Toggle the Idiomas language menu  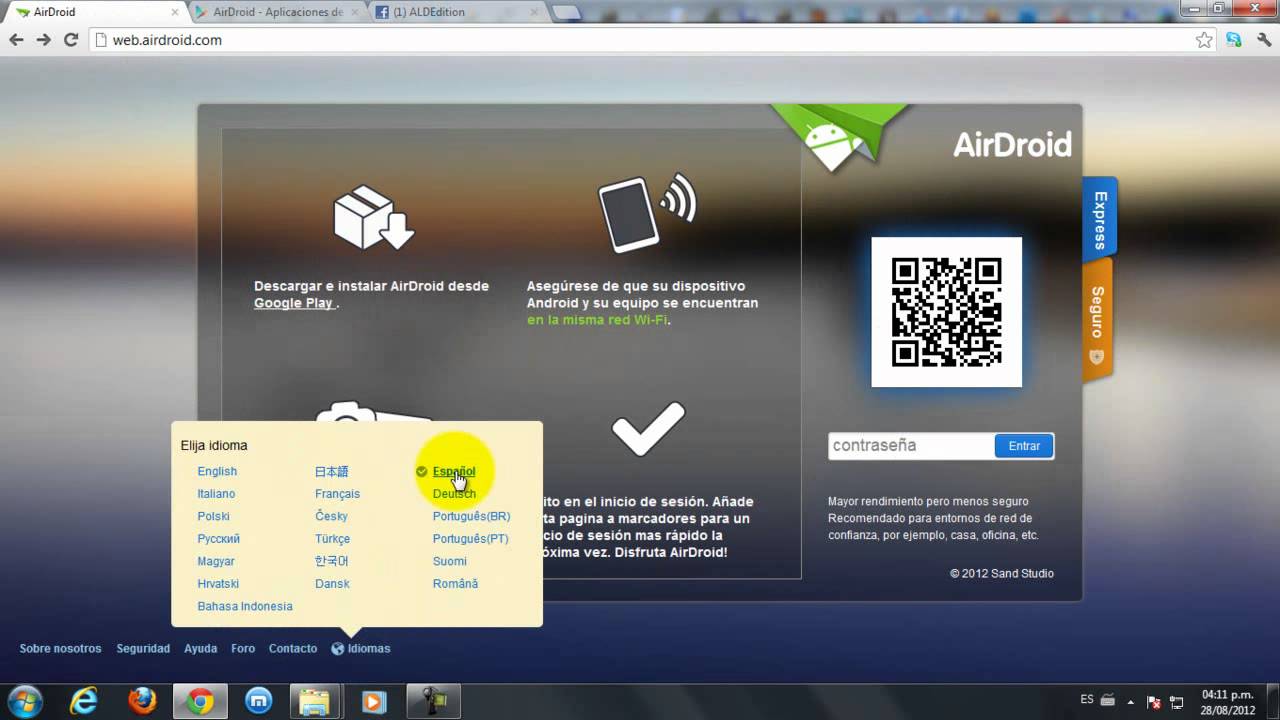(x=361, y=649)
